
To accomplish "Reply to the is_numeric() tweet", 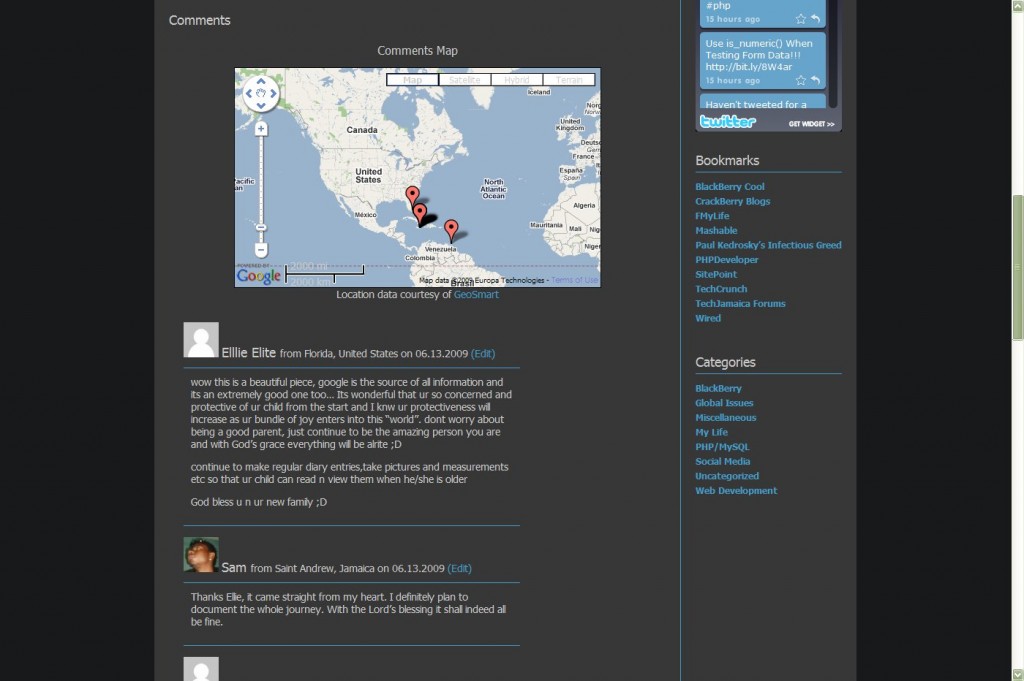I will pos(815,80).
